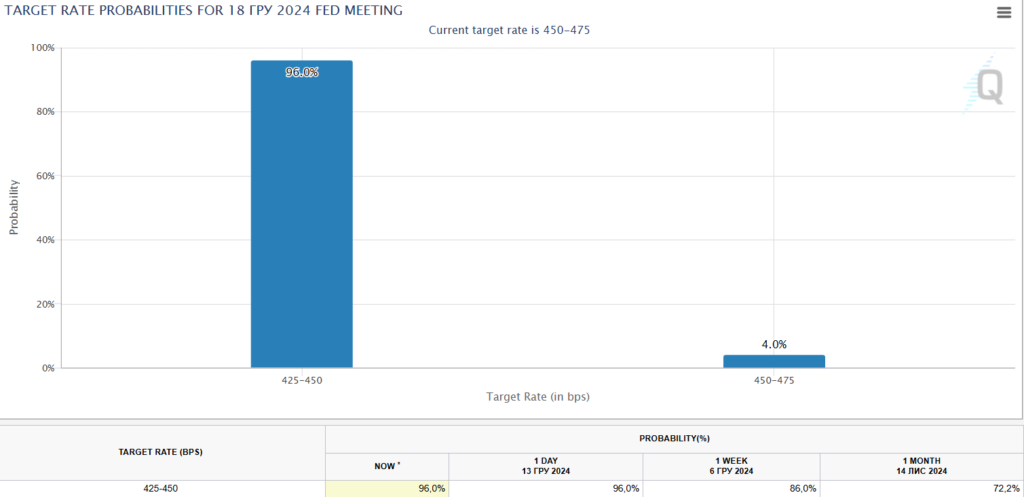
Task: Click the 450-475 x-axis label
Action: 774,381
